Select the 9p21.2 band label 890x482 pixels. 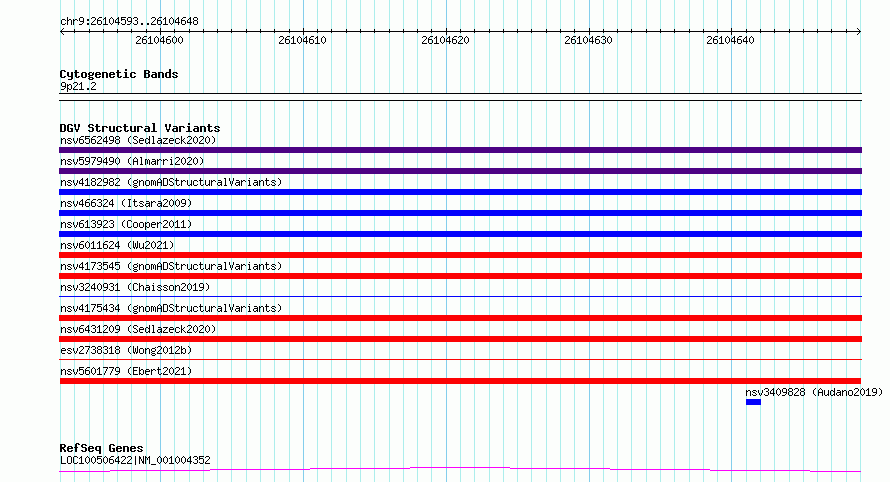[x=78, y=86]
